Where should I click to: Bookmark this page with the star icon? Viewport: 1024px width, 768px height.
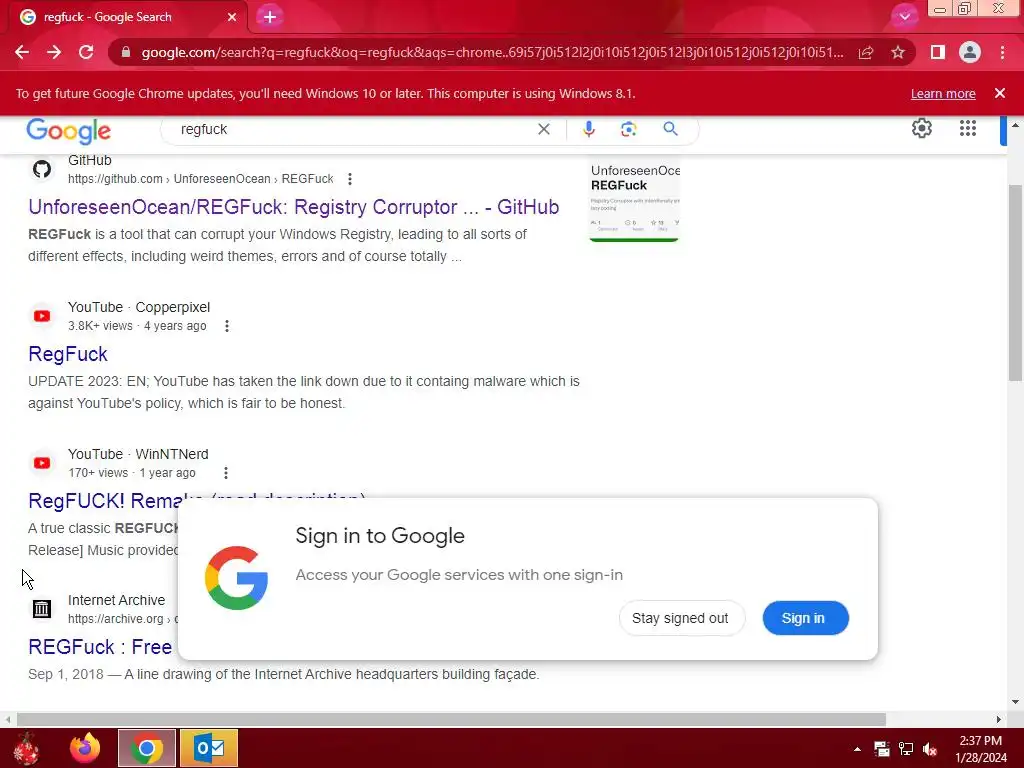pos(898,52)
